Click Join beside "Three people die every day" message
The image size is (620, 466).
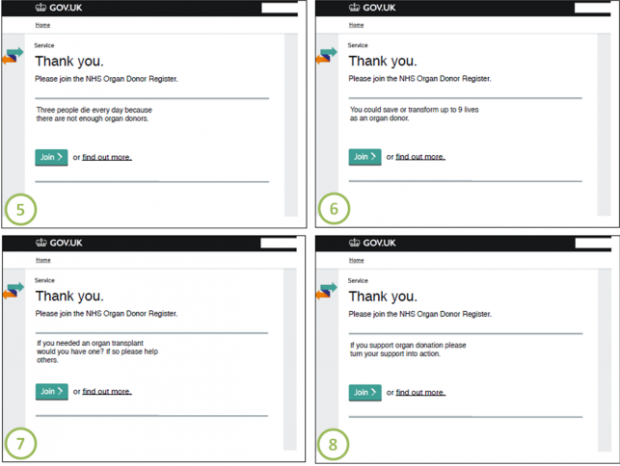coord(51,157)
